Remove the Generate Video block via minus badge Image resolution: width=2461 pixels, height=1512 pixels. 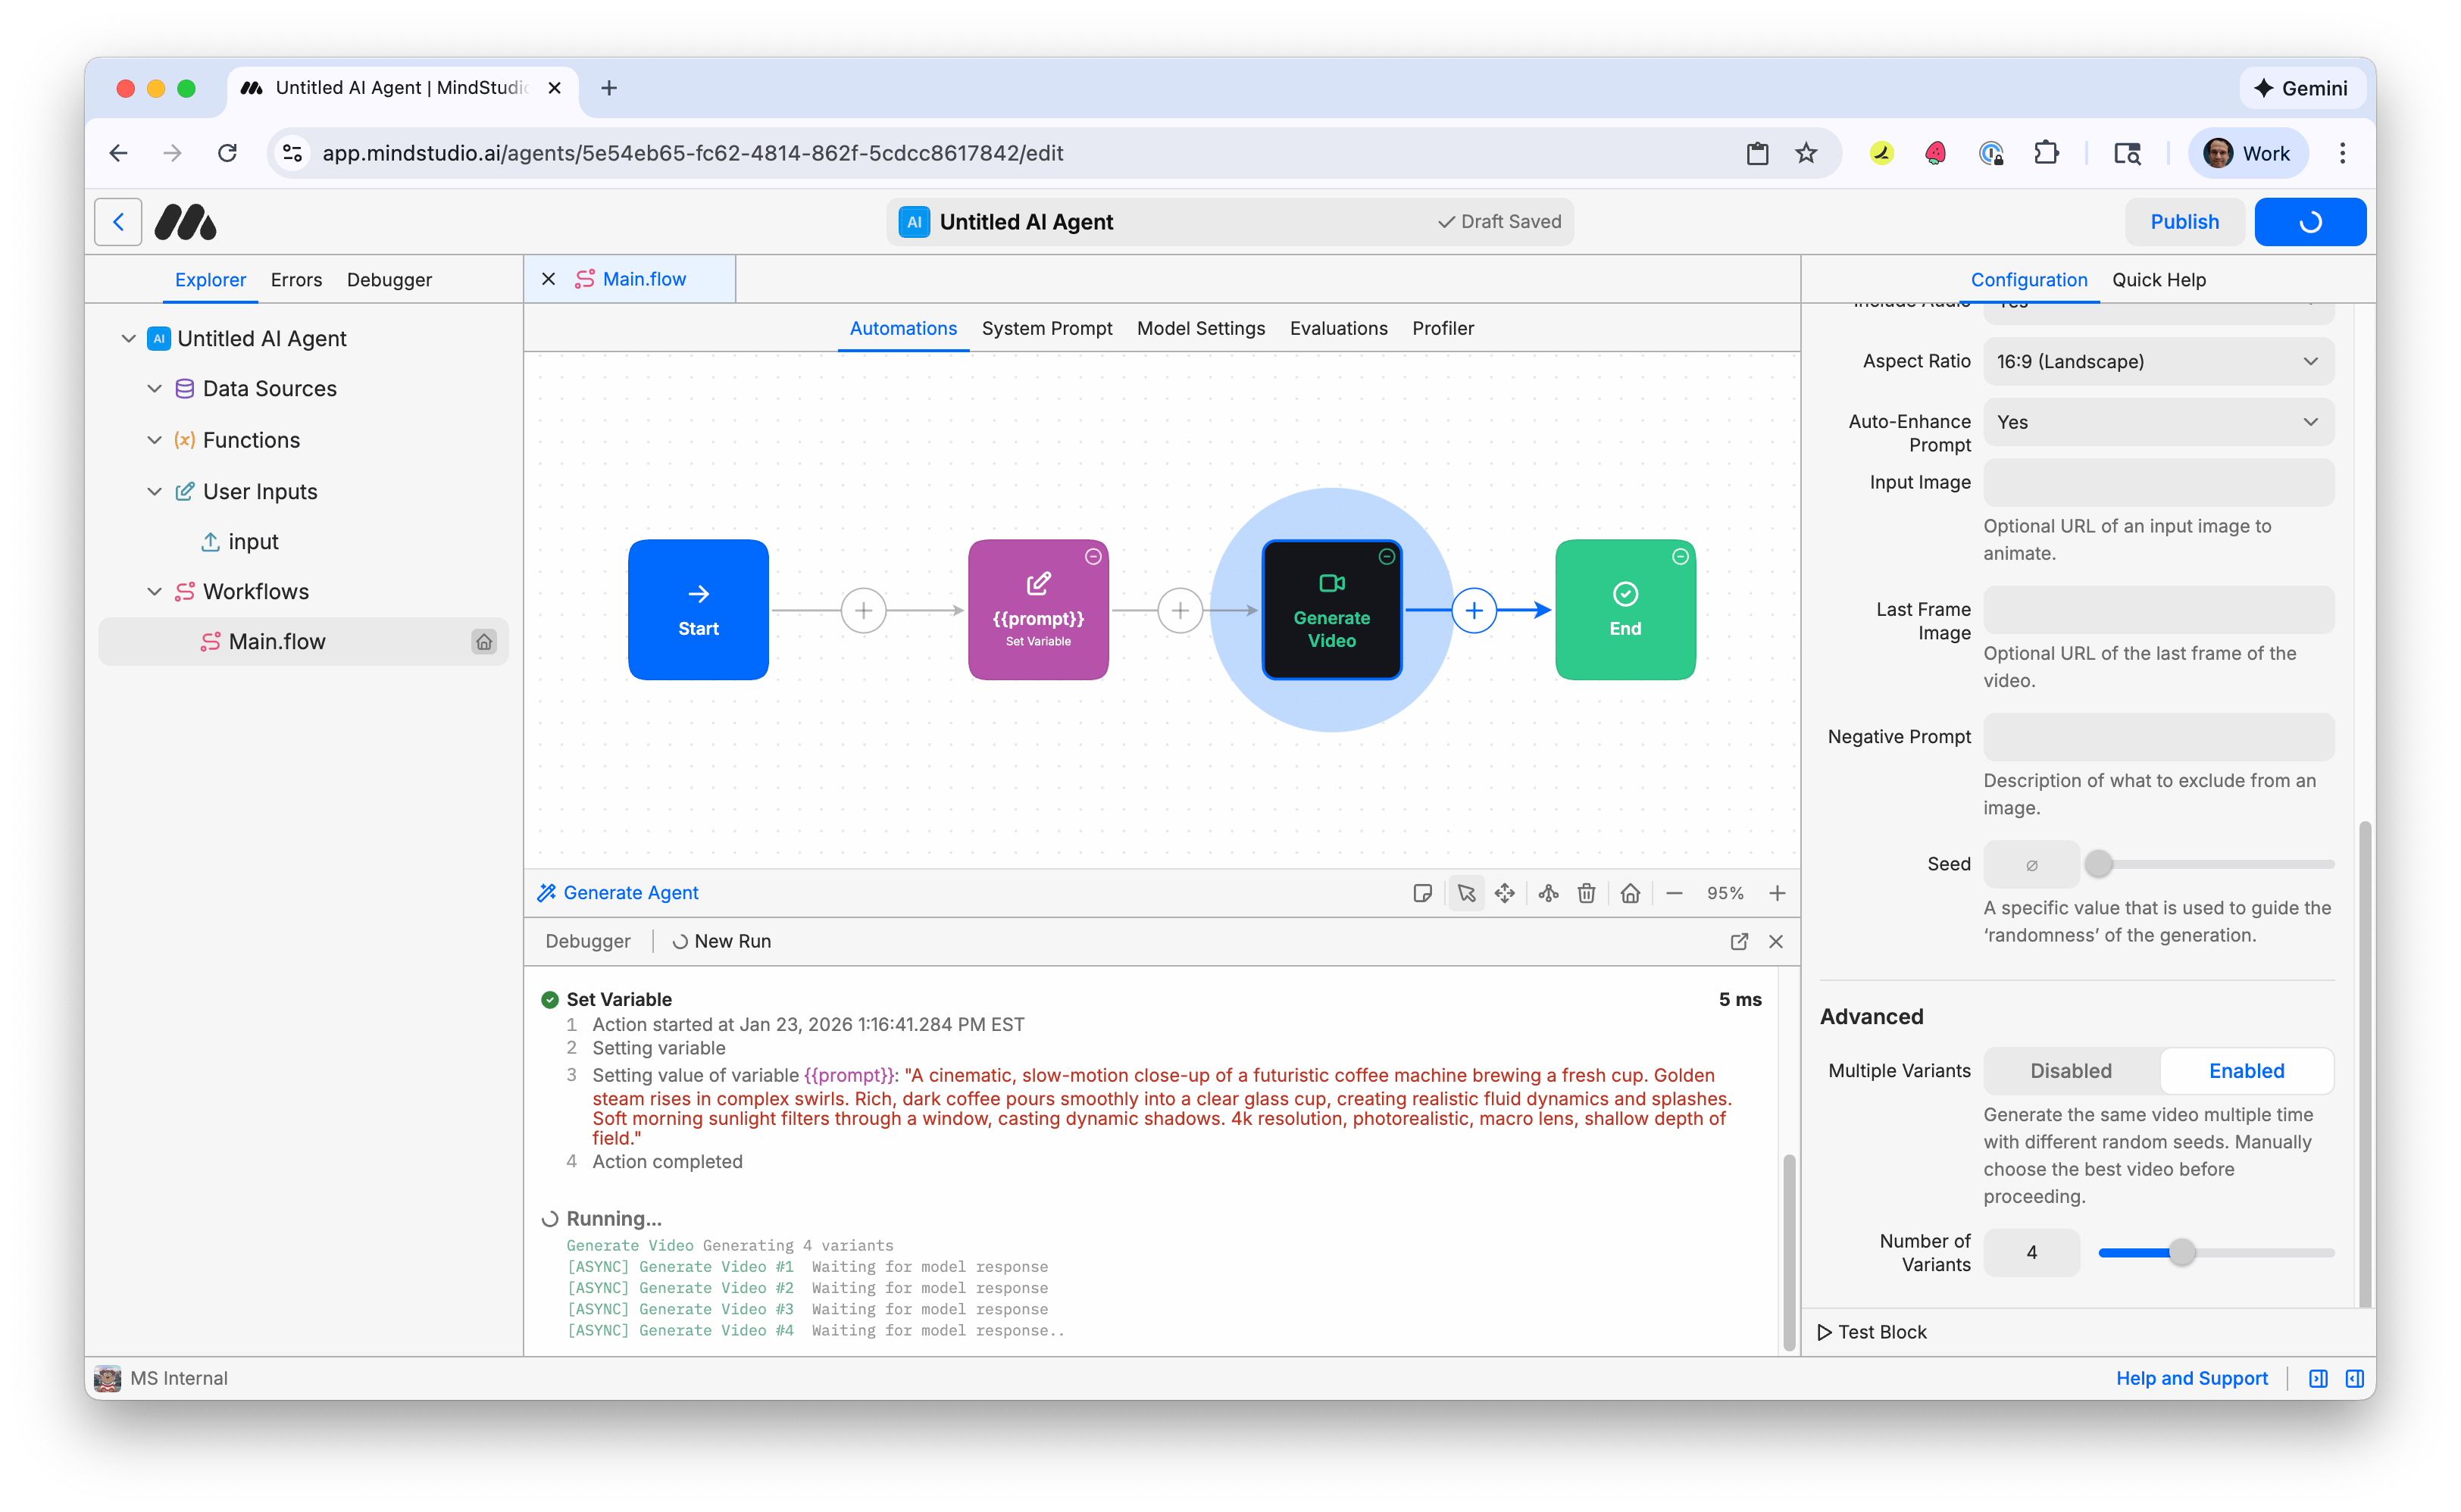[x=1386, y=556]
